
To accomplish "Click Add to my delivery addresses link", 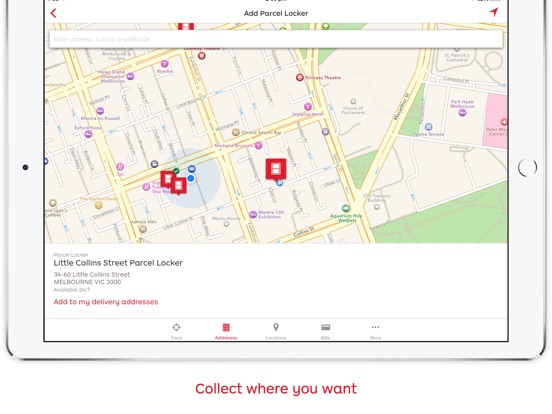I will click(106, 302).
